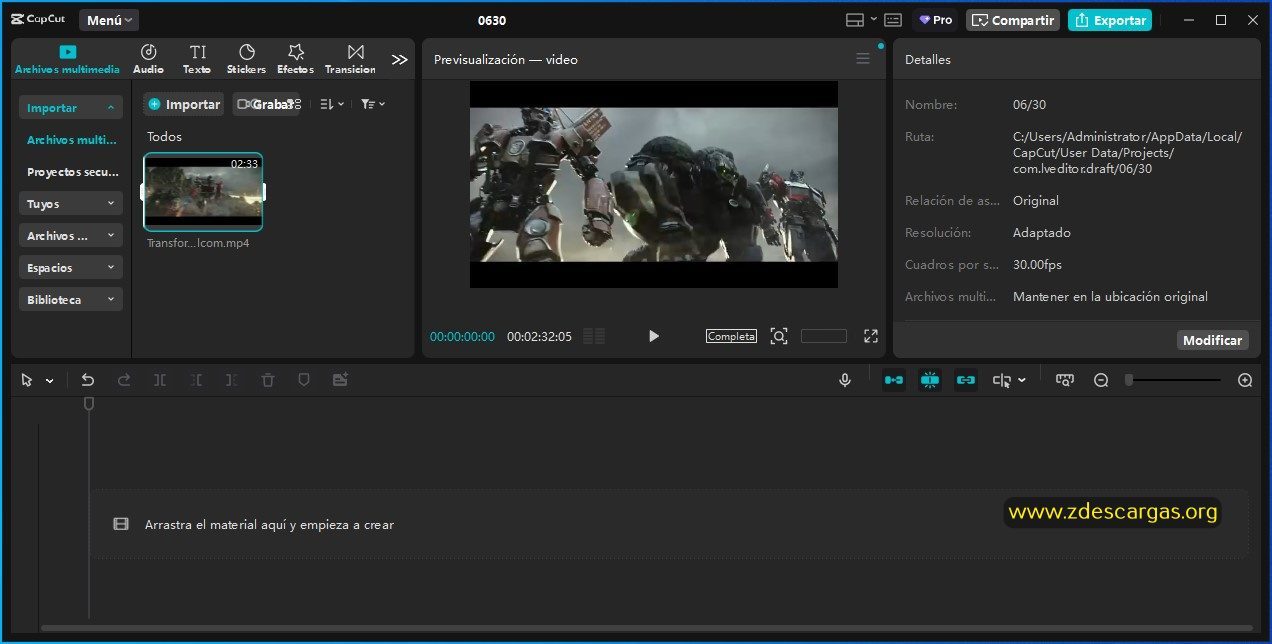Click the microphone voiceover icon
Screen dimensions: 1272x644
[x=845, y=380]
